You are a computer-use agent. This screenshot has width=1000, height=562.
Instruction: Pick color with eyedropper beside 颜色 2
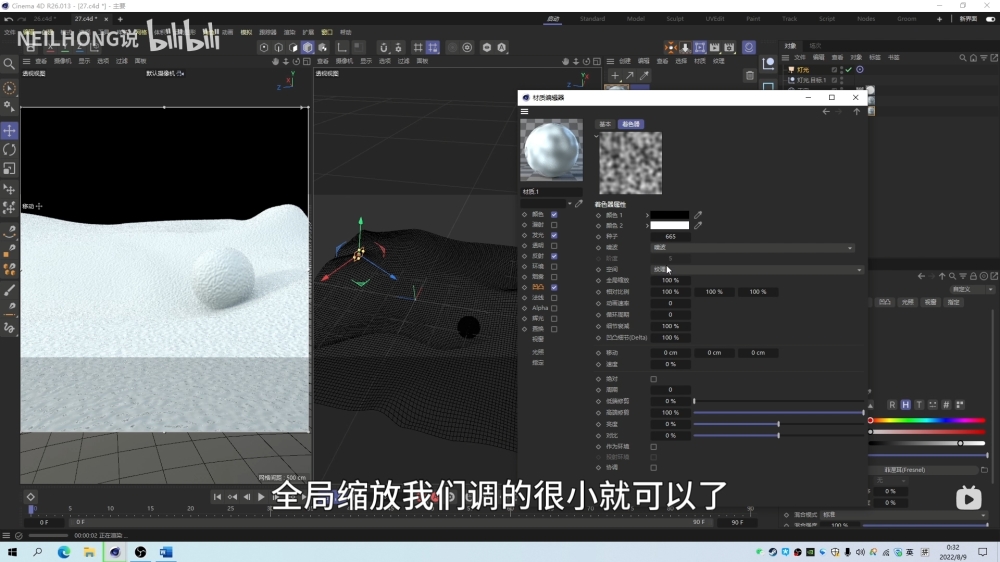pos(698,225)
